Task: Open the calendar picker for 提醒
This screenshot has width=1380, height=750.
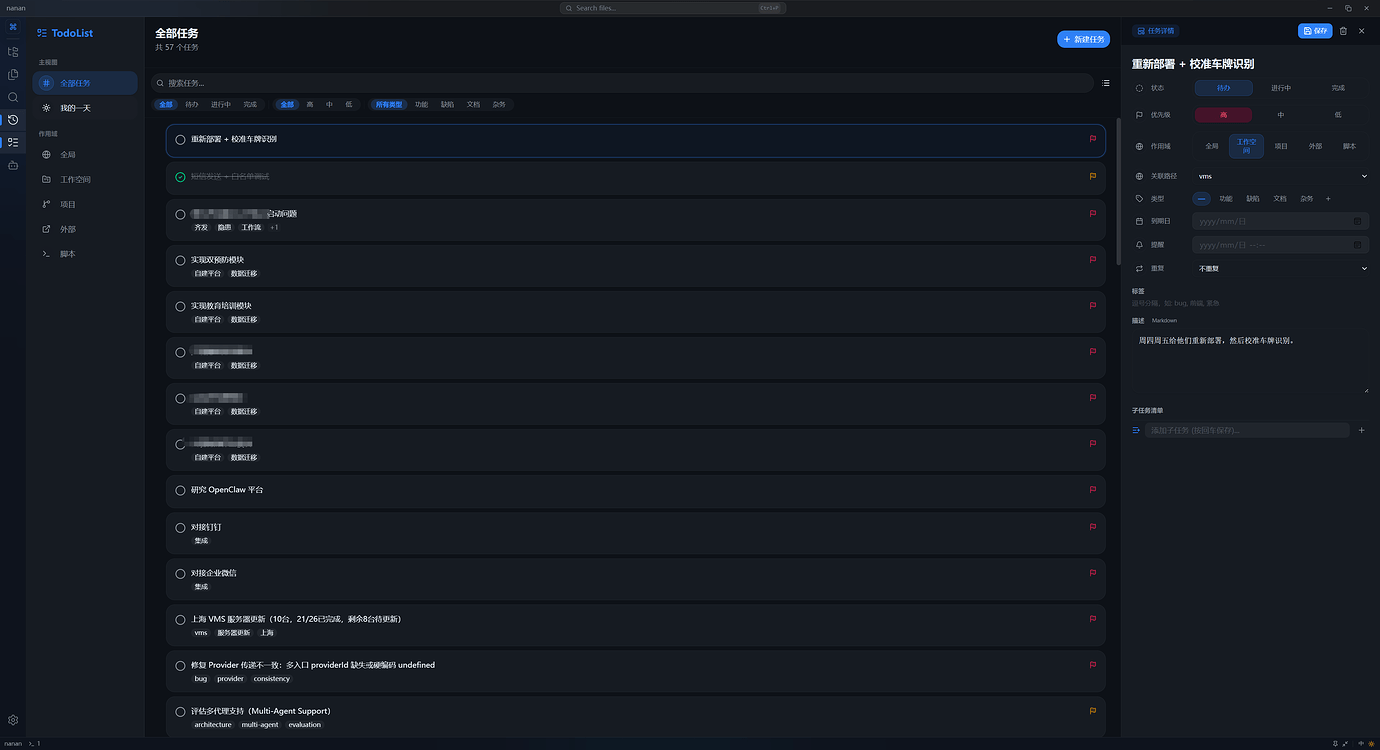Action: (x=1357, y=245)
